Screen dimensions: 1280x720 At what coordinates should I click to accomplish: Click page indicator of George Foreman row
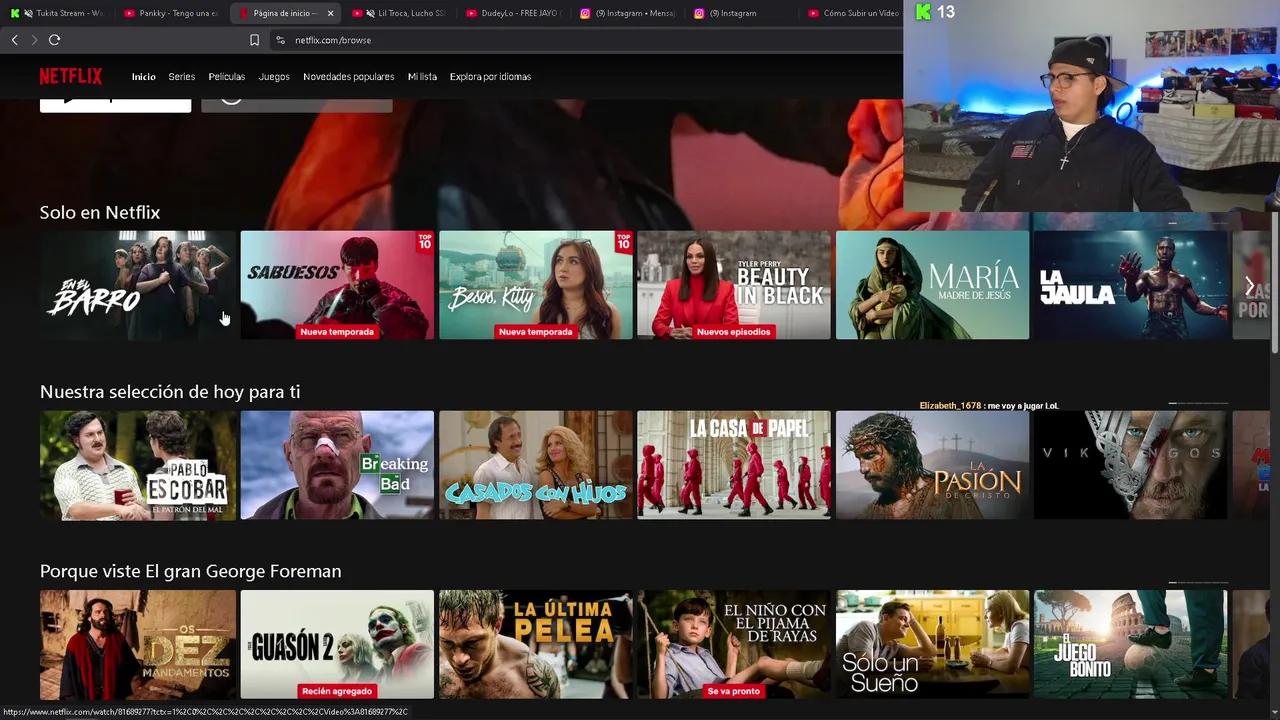(x=1199, y=582)
